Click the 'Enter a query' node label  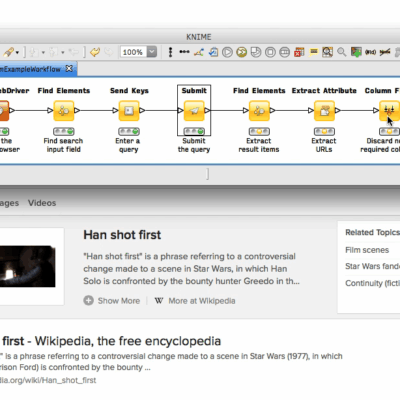[x=128, y=145]
